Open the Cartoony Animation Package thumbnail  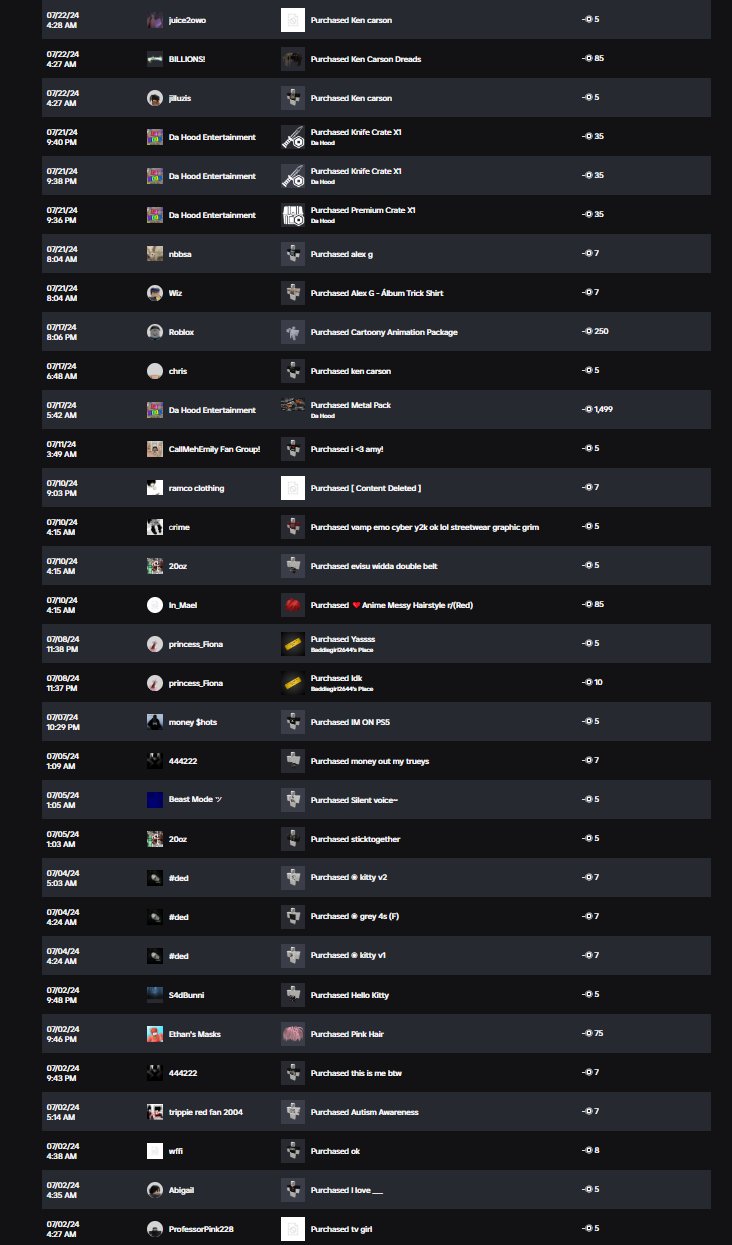(x=292, y=332)
